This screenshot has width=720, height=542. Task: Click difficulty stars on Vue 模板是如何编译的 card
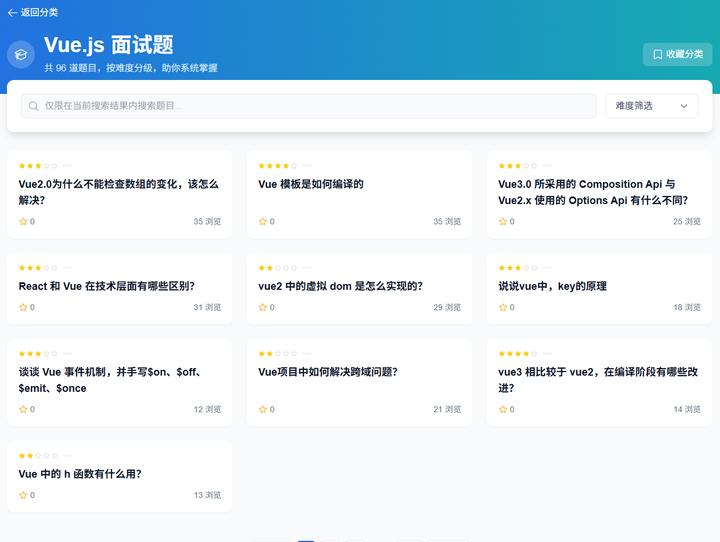278,166
